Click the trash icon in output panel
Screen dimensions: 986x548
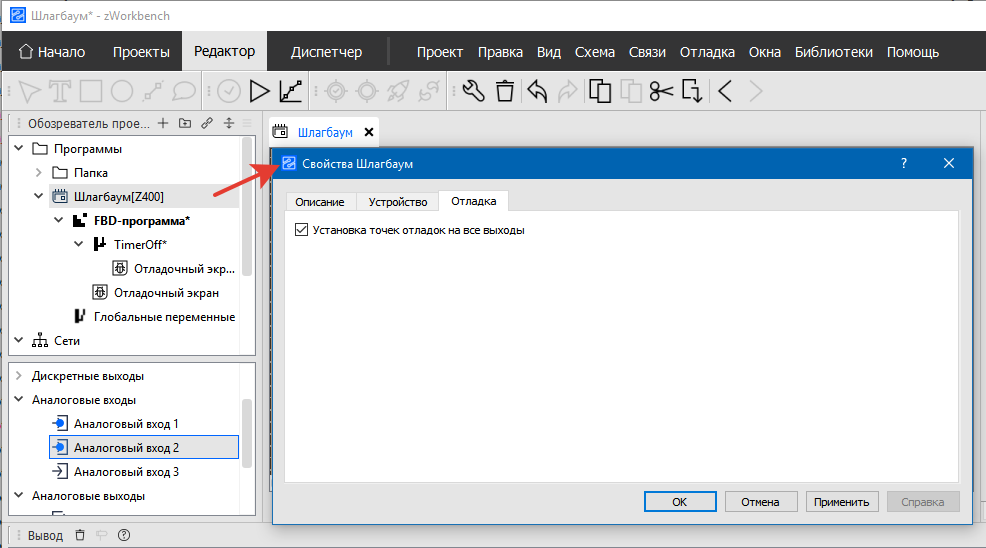81,535
